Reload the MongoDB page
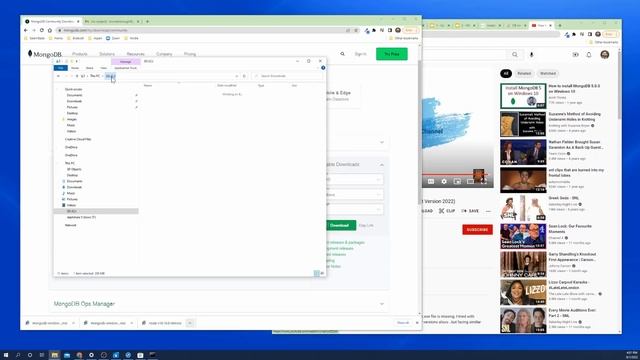The height and width of the screenshot is (360, 640). (x=42, y=30)
